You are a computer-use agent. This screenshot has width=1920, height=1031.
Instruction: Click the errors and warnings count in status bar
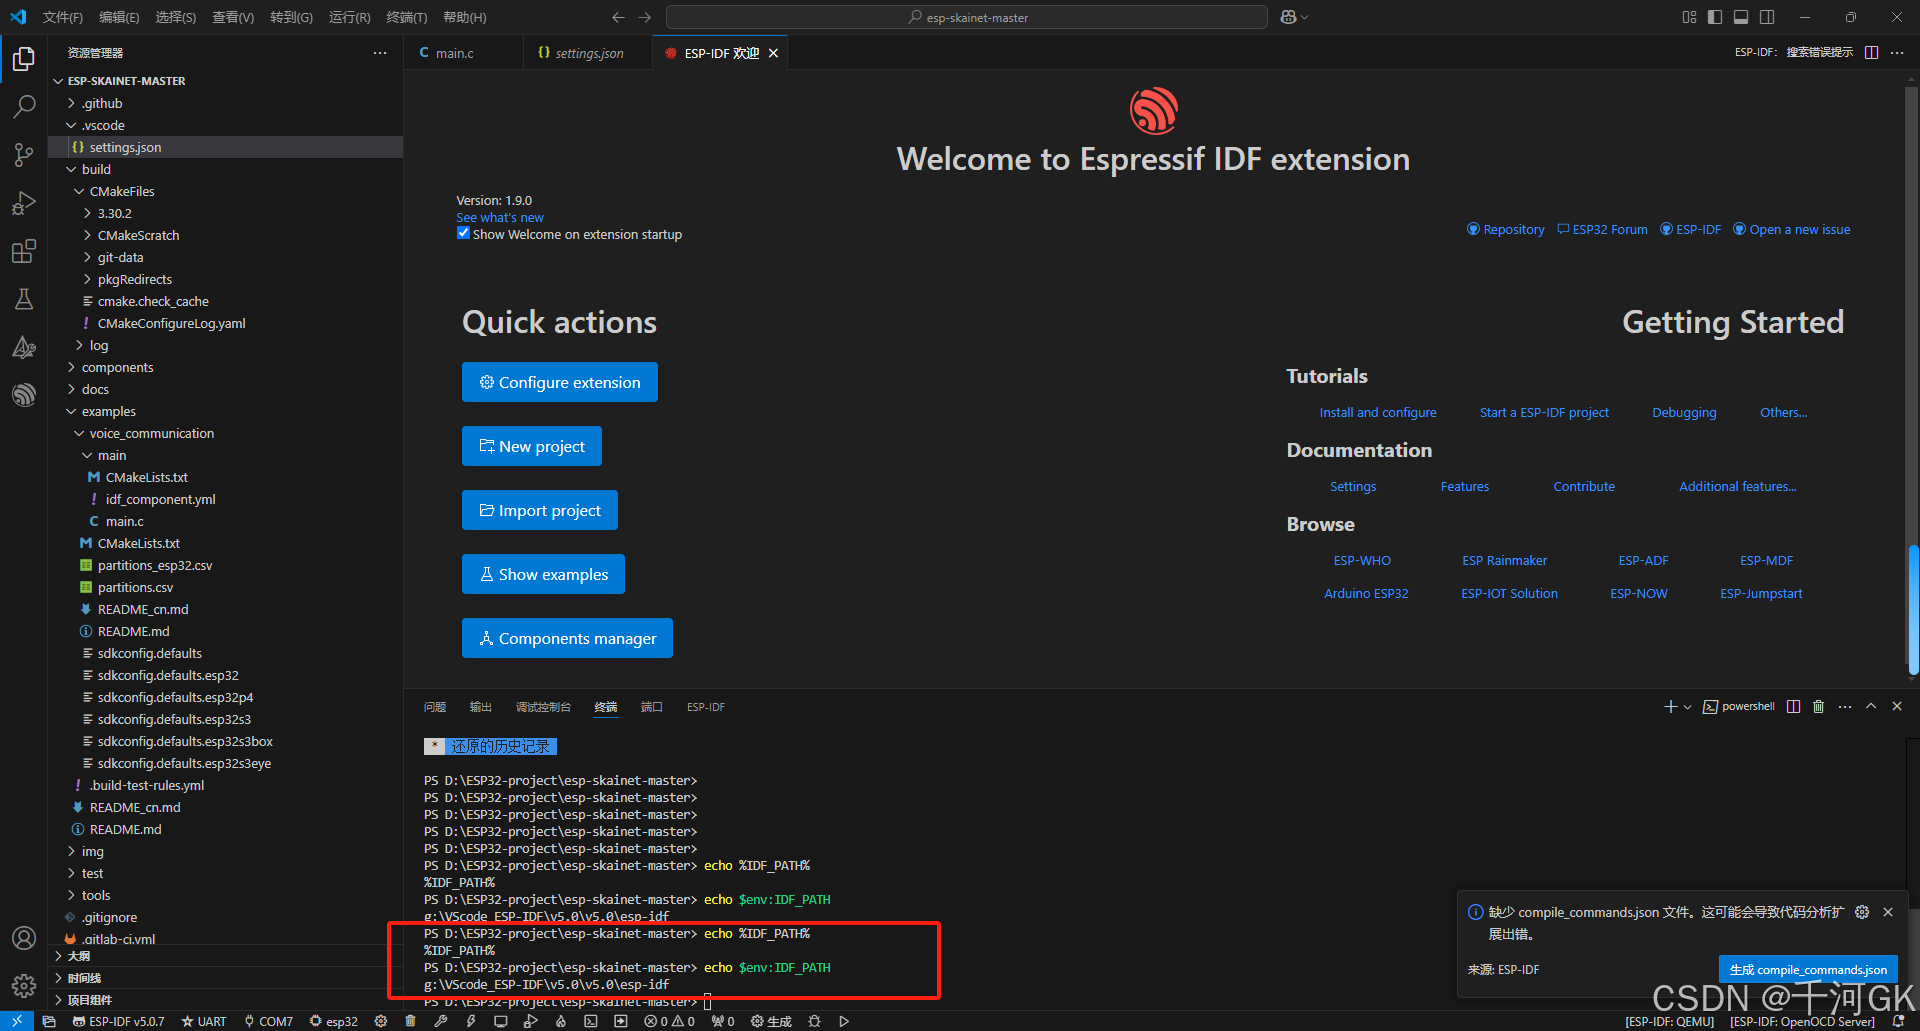tap(669, 1021)
